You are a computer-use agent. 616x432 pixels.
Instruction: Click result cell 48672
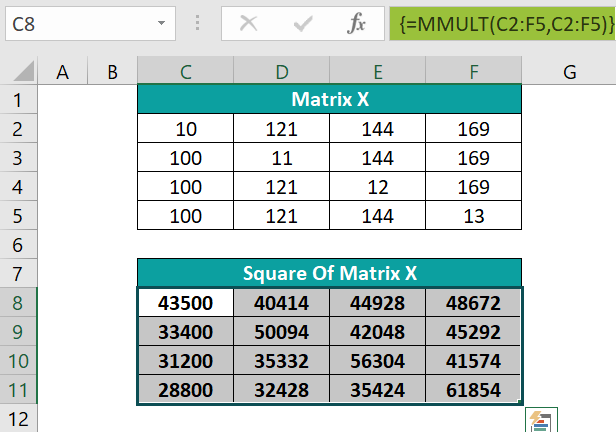pyautogui.click(x=473, y=303)
